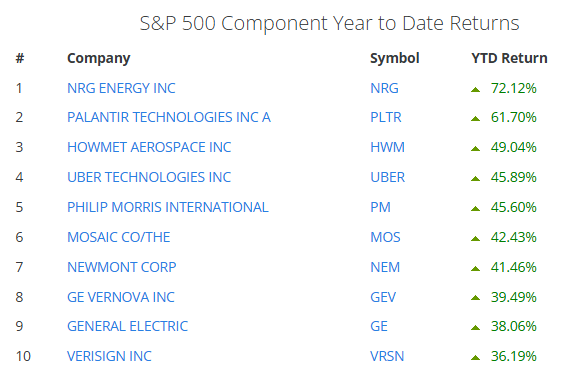Click the PALANTIR TECHNOLOGIES INC A link
Image resolution: width=563 pixels, height=365 pixels.
(x=169, y=117)
